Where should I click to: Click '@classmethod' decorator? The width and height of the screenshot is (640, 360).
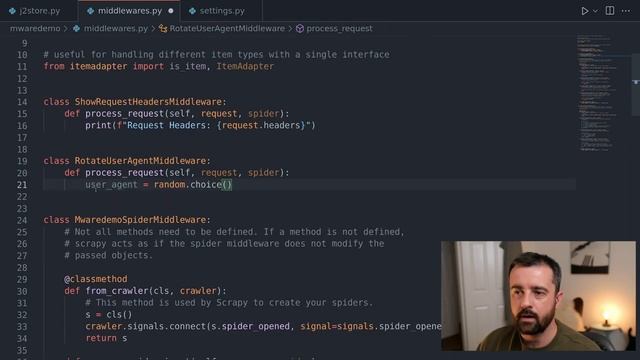click(96, 279)
